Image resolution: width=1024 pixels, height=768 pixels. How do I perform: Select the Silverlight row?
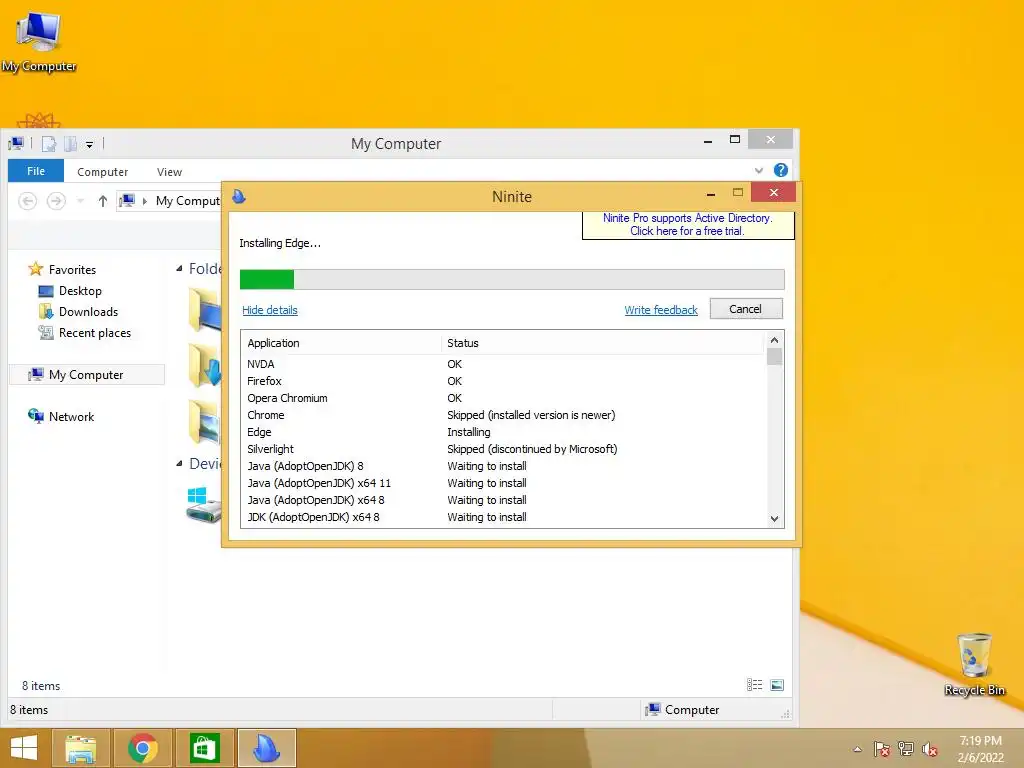pos(503,449)
